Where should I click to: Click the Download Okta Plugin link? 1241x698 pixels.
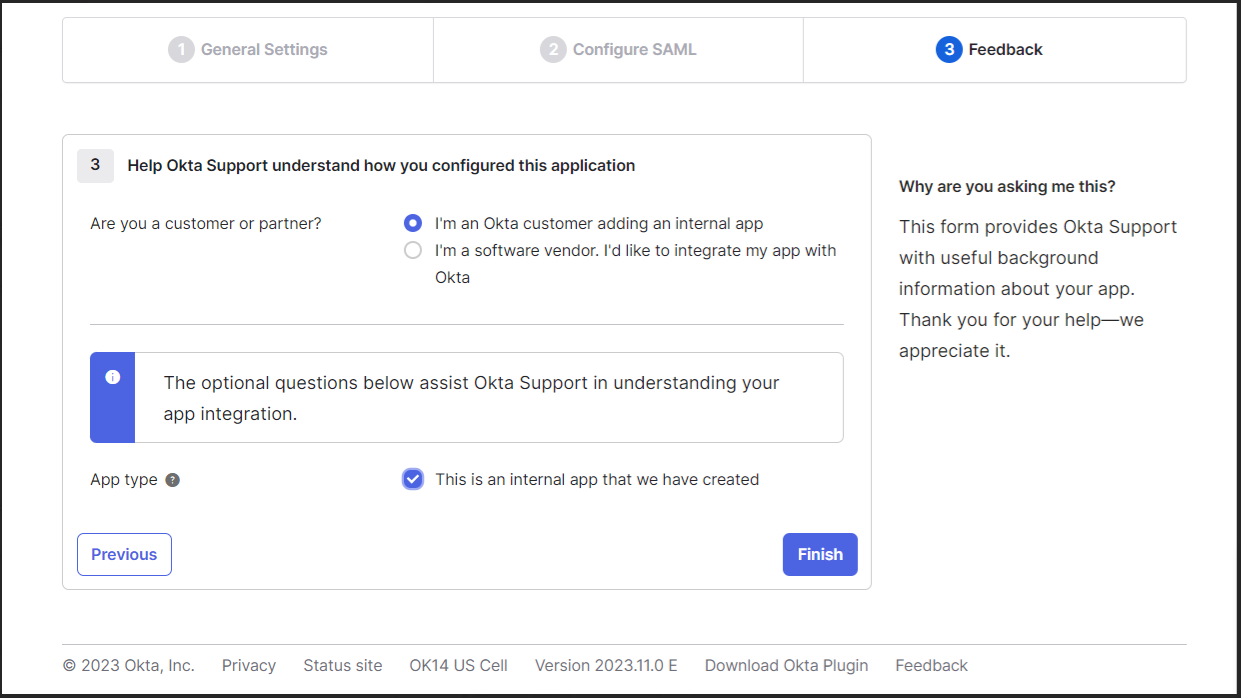pyautogui.click(x=786, y=665)
